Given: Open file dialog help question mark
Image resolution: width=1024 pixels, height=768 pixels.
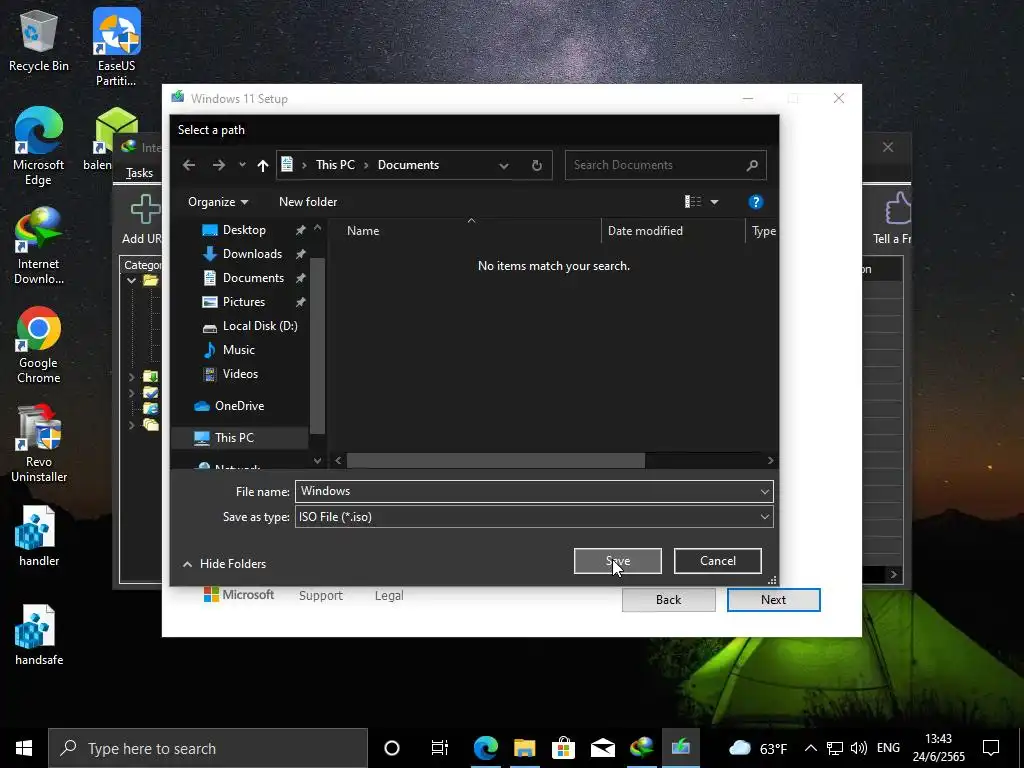Looking at the screenshot, I should 756,202.
